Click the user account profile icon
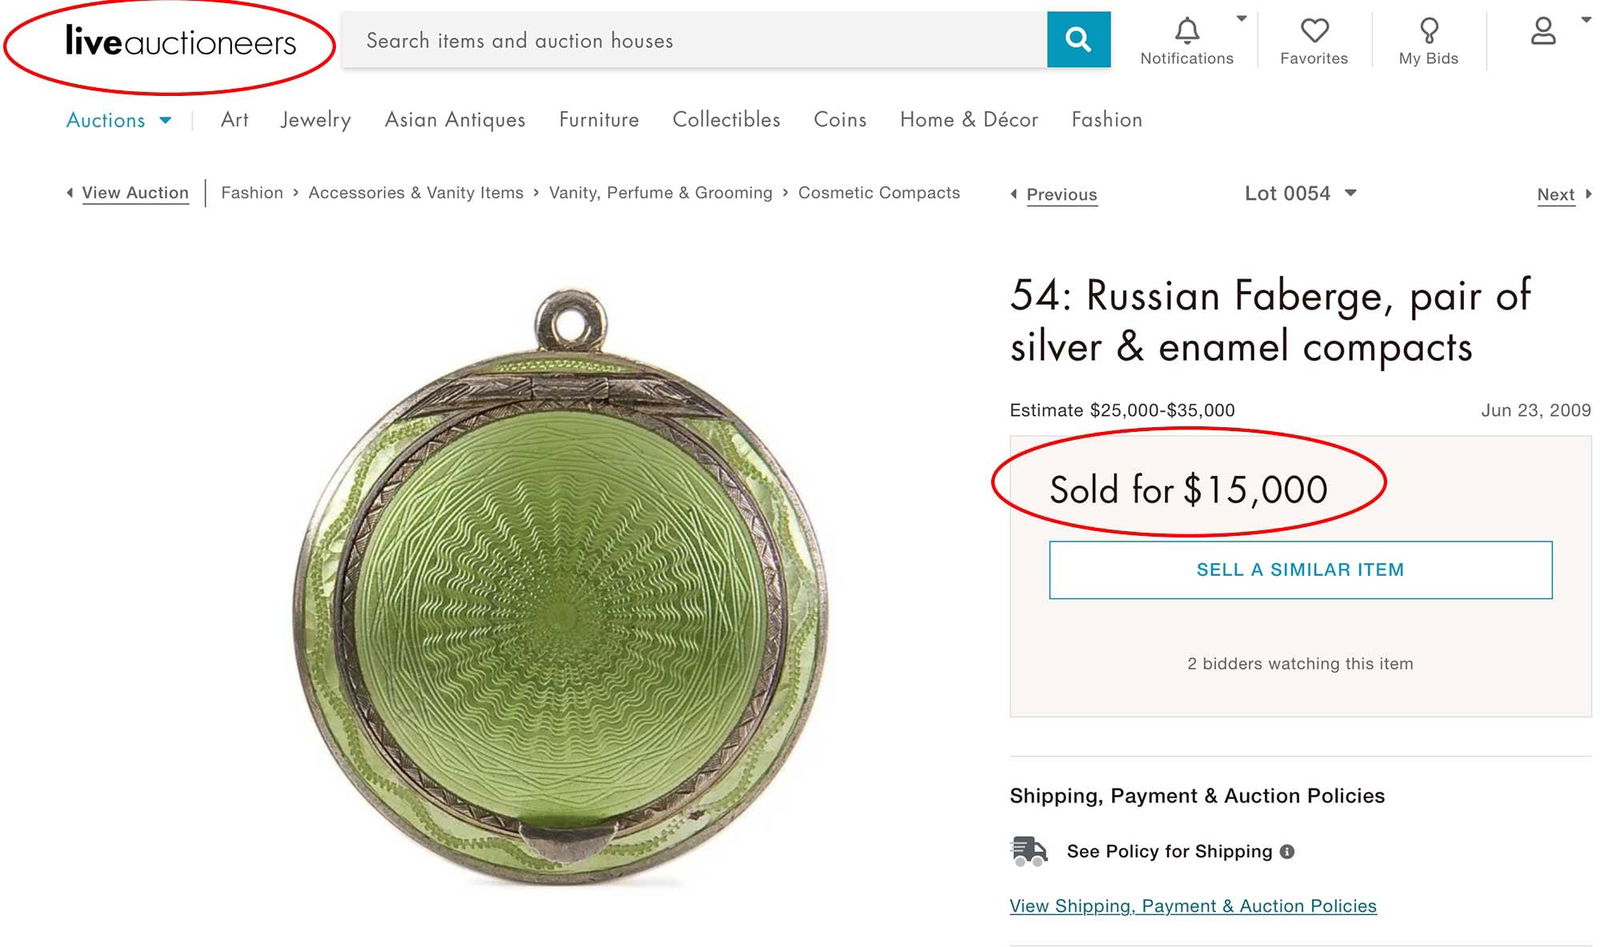 tap(1543, 32)
